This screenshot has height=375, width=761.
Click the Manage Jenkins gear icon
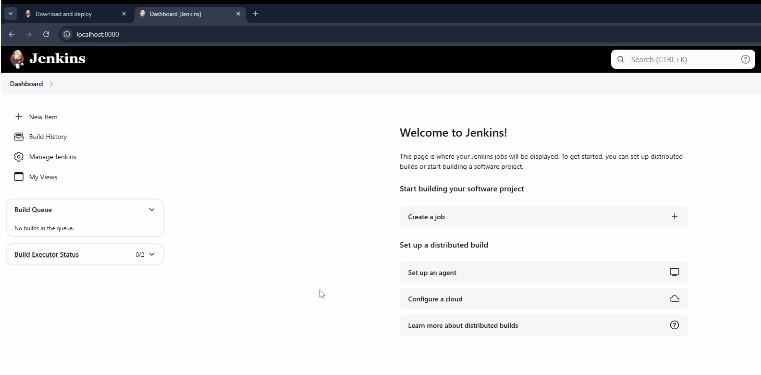coord(18,157)
